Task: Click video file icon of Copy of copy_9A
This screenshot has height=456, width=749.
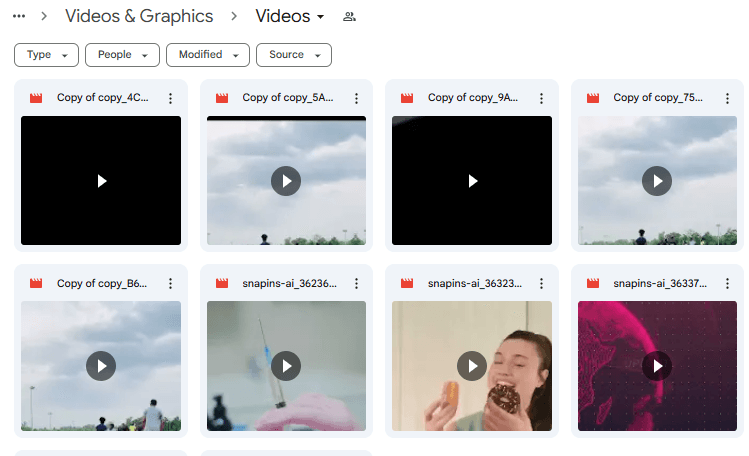Action: point(407,98)
